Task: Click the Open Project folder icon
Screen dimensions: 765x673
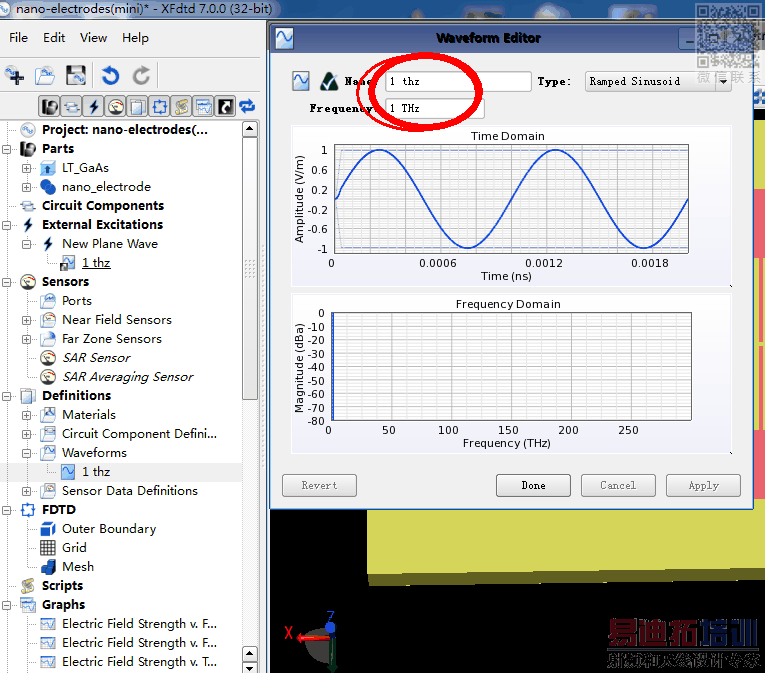Action: pos(45,76)
